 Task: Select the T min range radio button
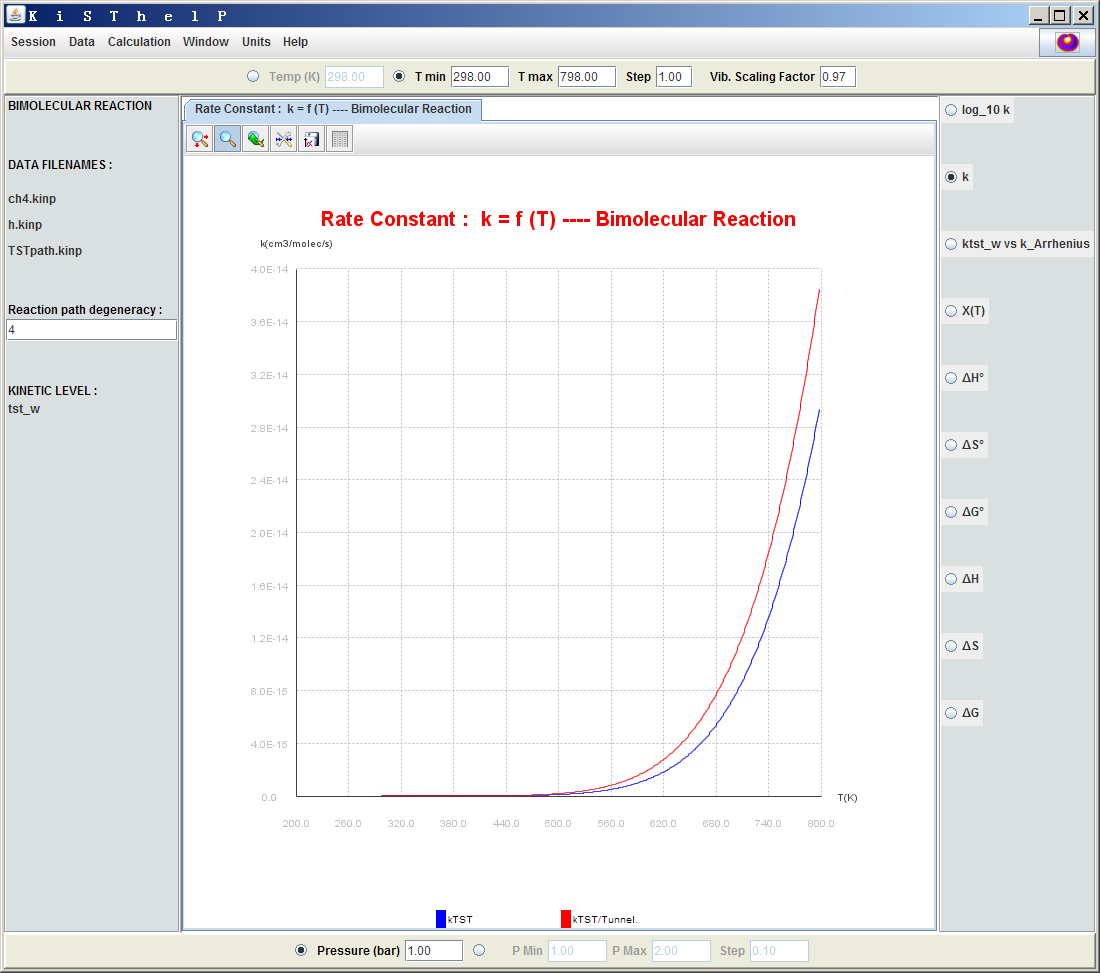tap(399, 76)
